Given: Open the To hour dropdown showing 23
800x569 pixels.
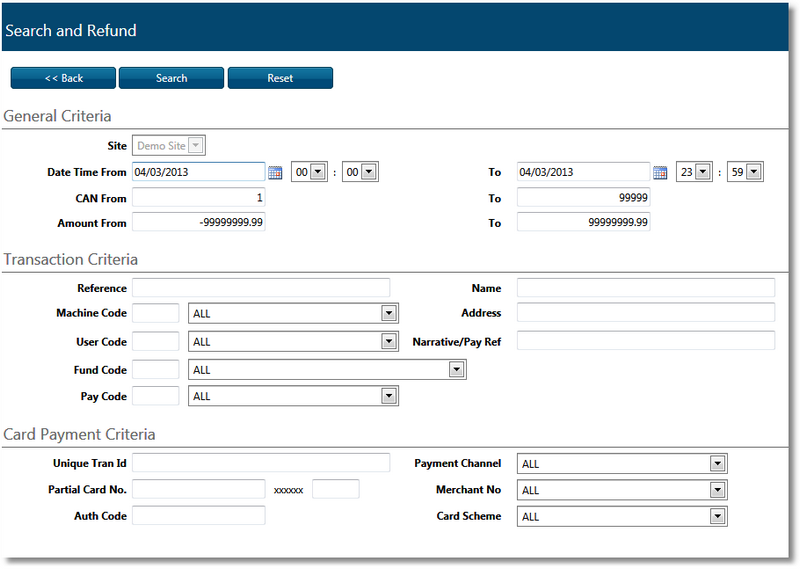Looking at the screenshot, I should [x=694, y=172].
